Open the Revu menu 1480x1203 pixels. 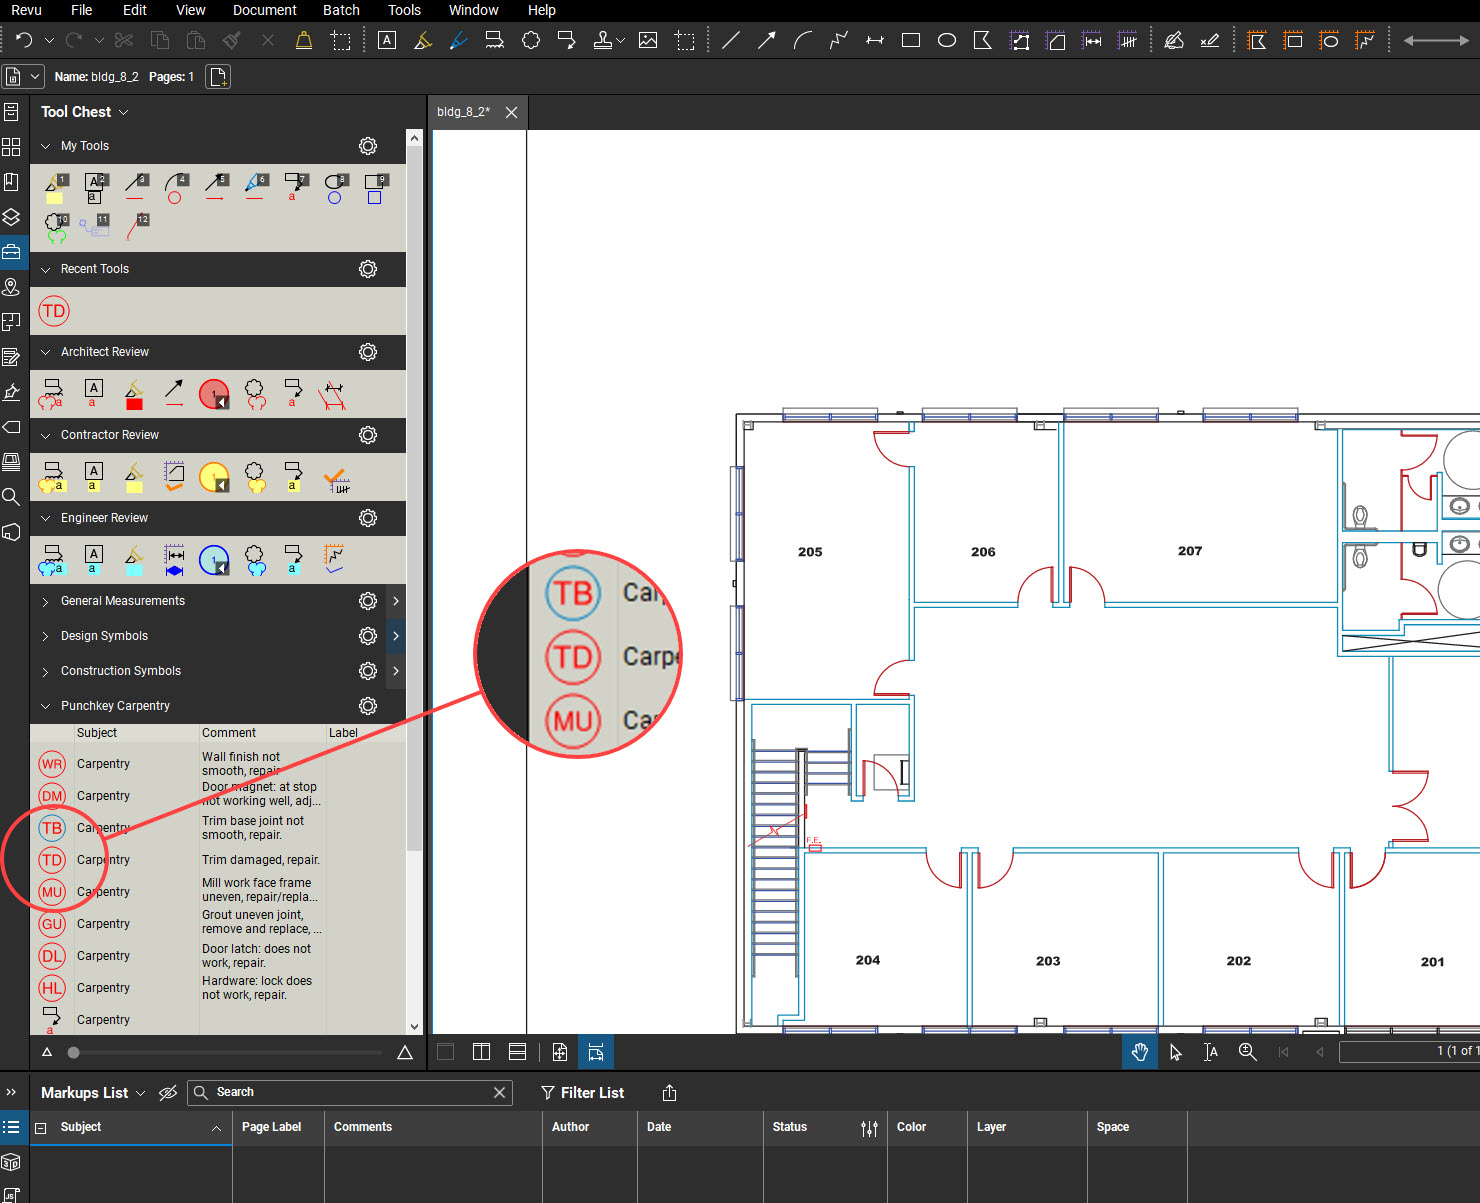click(x=26, y=10)
